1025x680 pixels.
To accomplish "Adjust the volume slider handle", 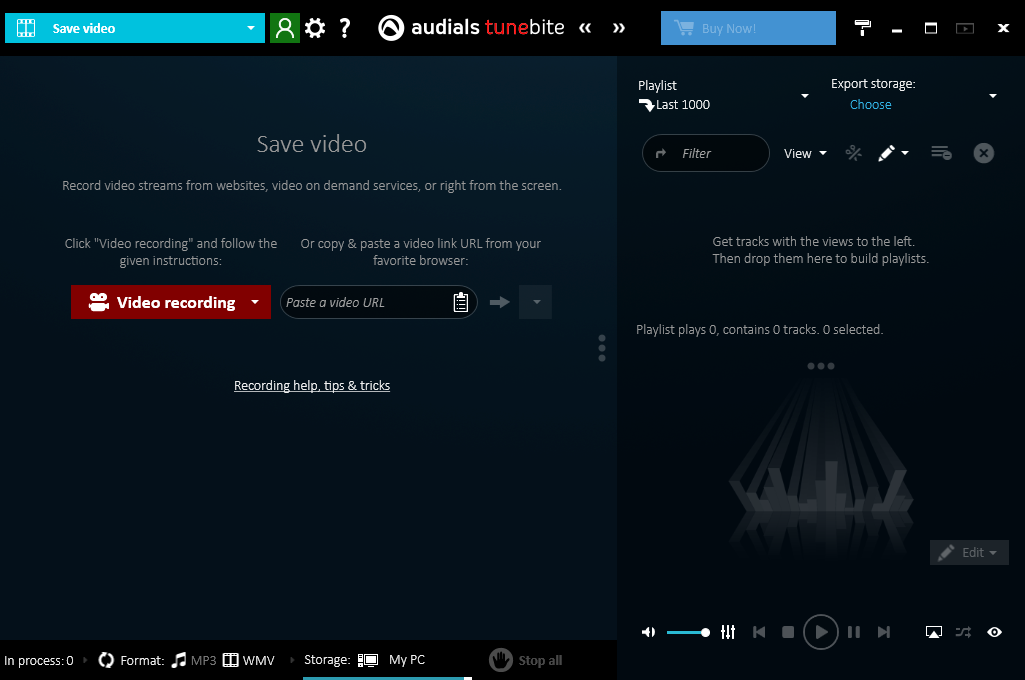I will tap(705, 632).
